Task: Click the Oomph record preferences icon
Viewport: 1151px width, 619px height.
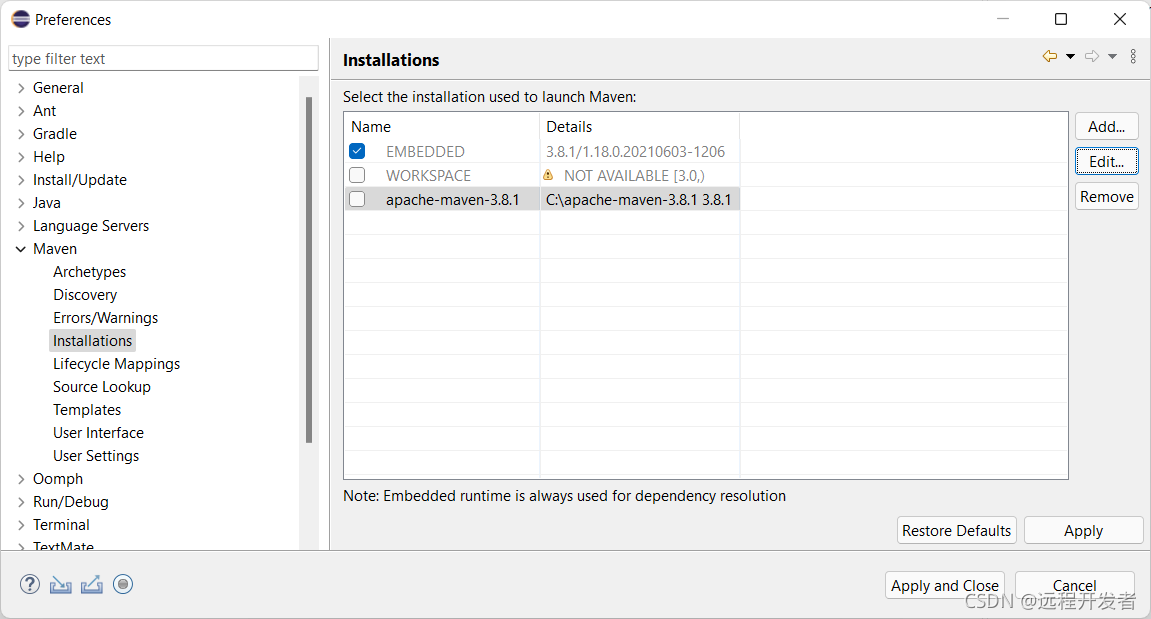Action: tap(123, 584)
